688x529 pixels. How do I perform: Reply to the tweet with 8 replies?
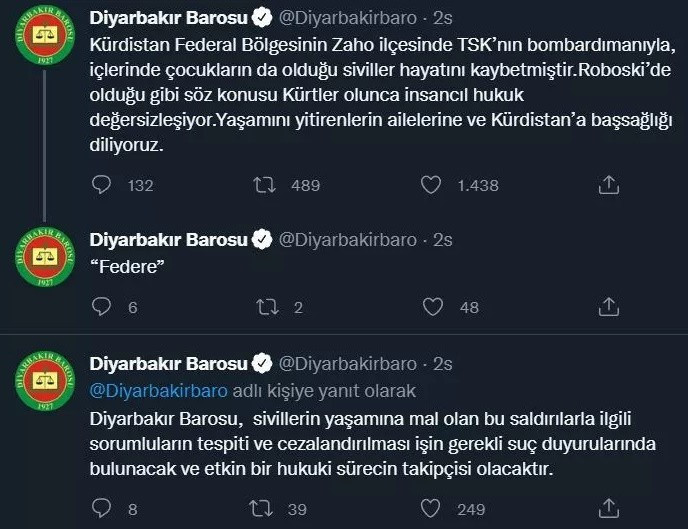pos(101,508)
